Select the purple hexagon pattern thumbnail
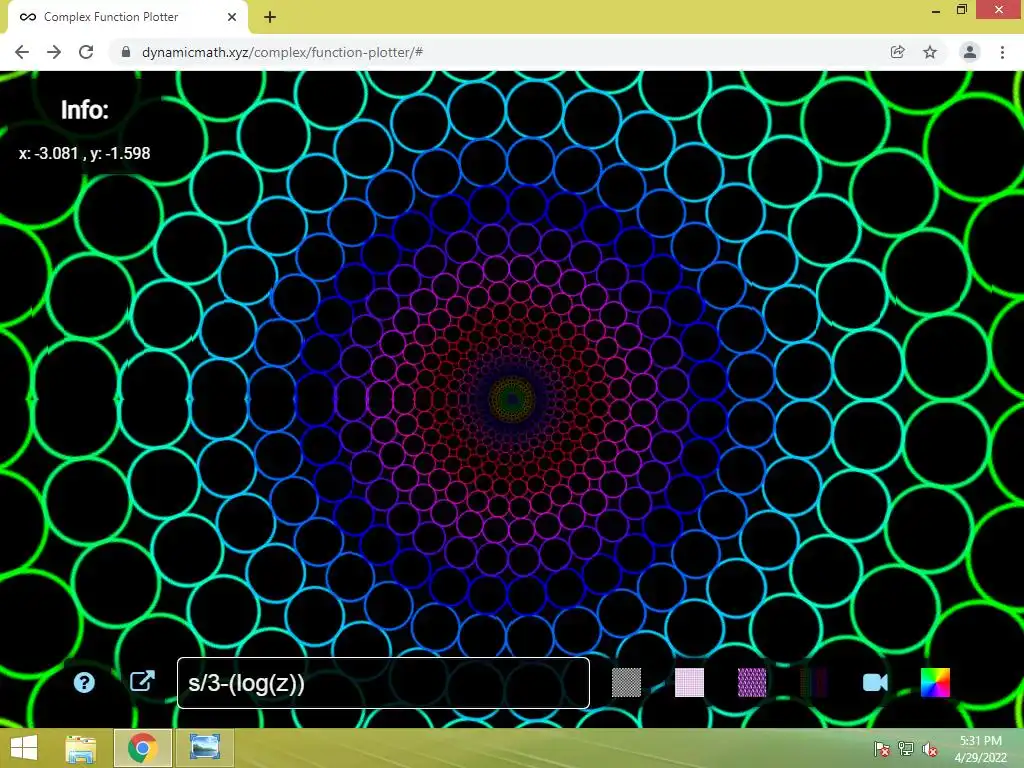The height and width of the screenshot is (768, 1024). pyautogui.click(x=752, y=682)
